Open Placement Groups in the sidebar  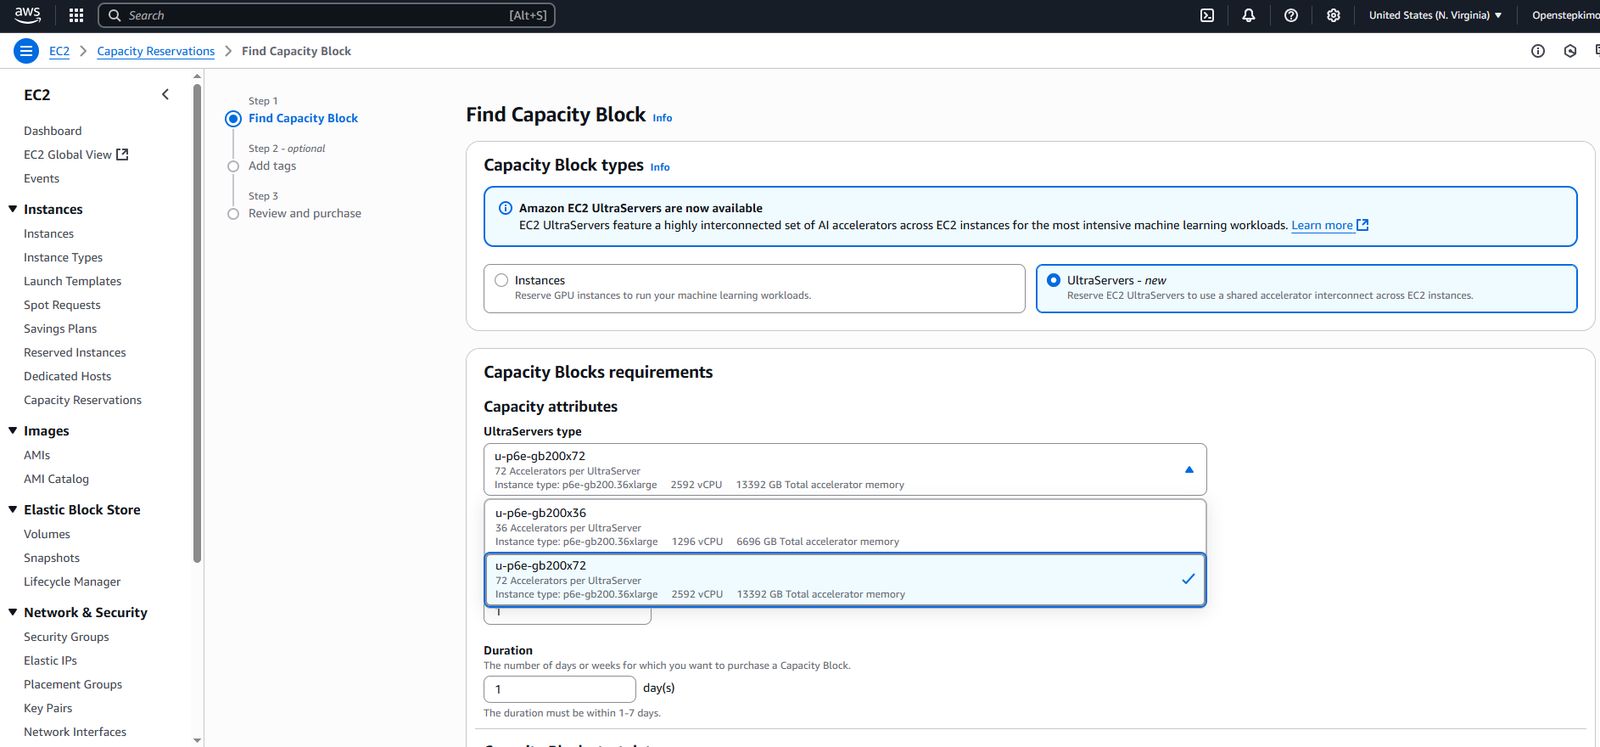[73, 685]
